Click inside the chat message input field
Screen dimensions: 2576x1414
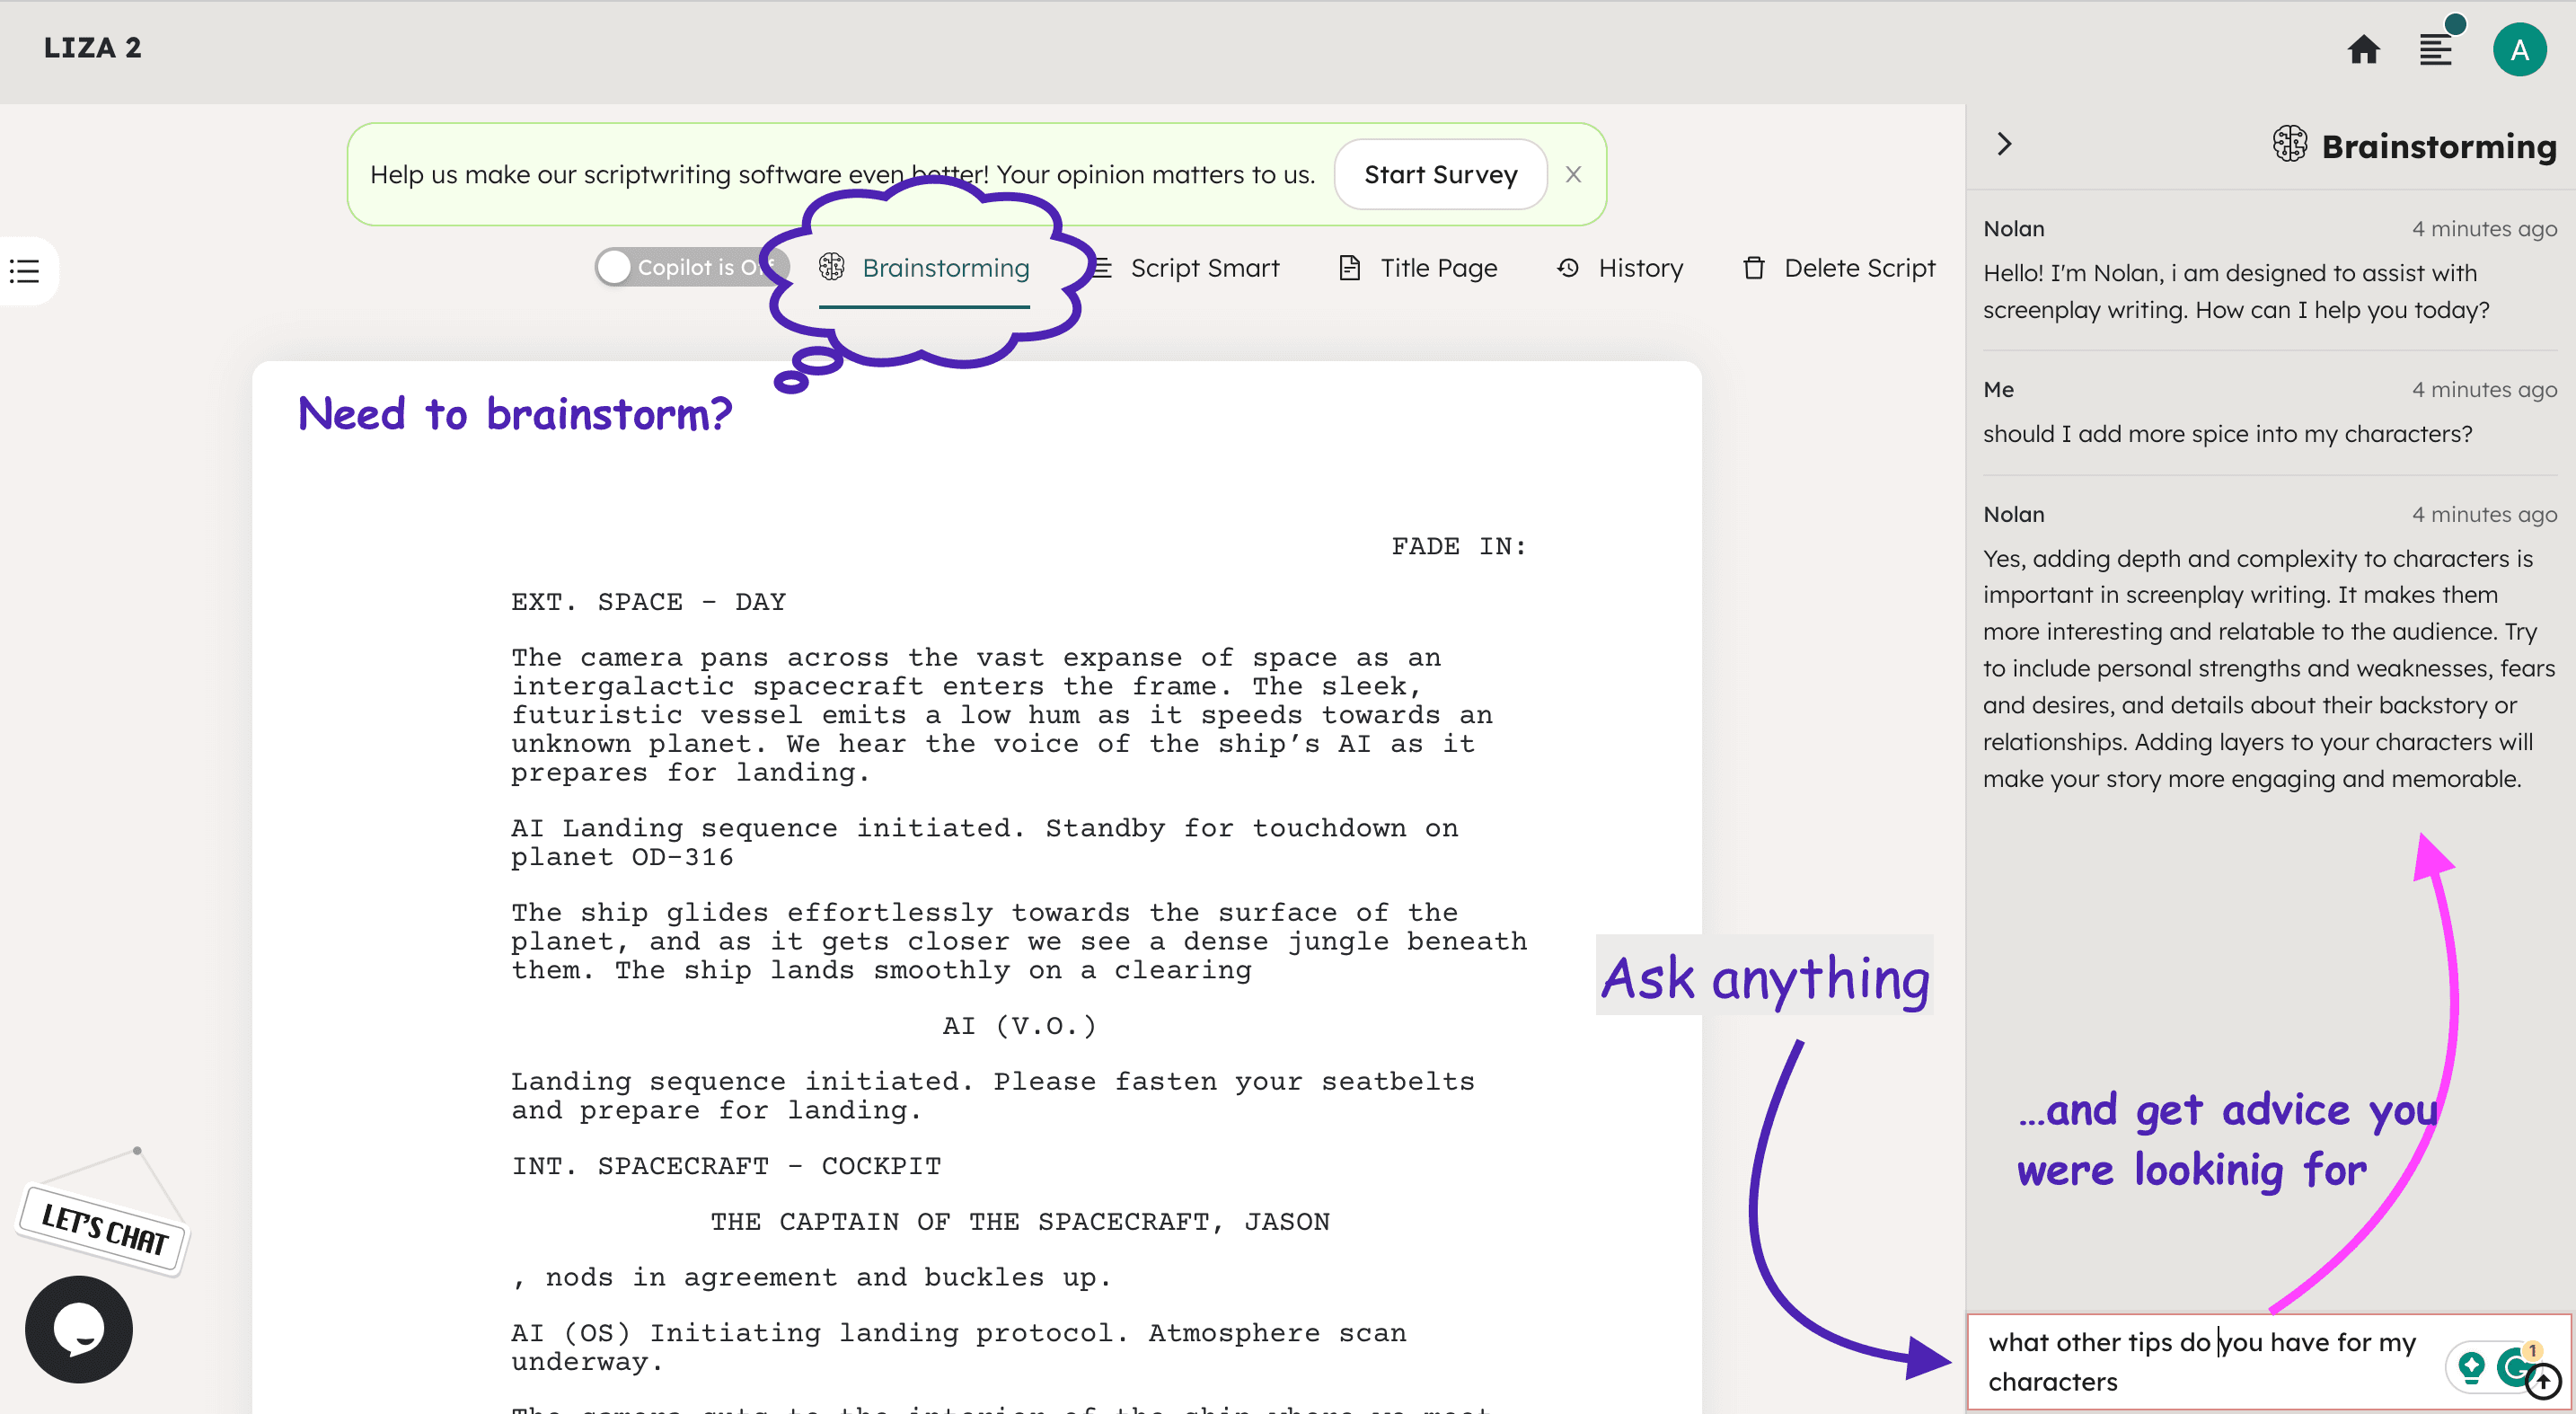coord(2150,1360)
